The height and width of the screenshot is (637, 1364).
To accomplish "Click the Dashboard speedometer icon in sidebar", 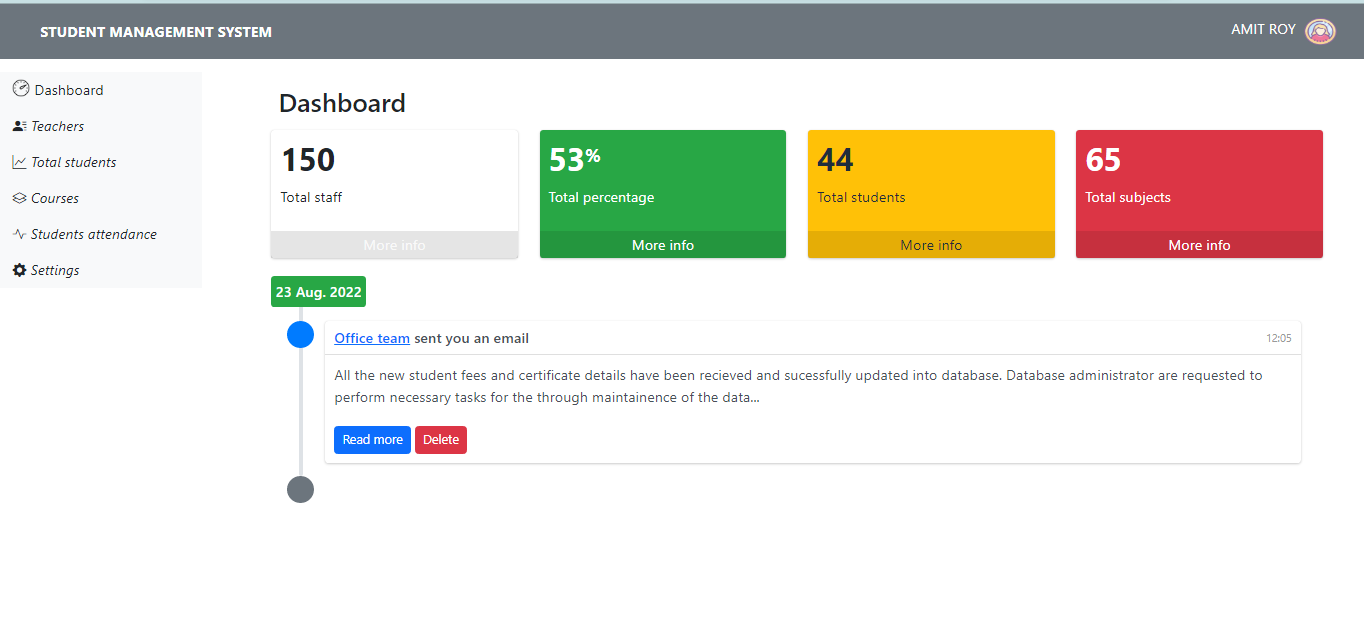I will pyautogui.click(x=21, y=89).
